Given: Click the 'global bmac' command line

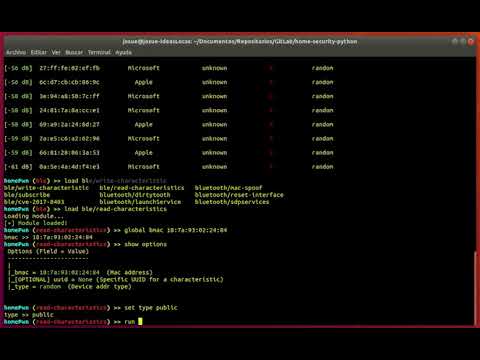Looking at the screenshot, I should point(116,230).
